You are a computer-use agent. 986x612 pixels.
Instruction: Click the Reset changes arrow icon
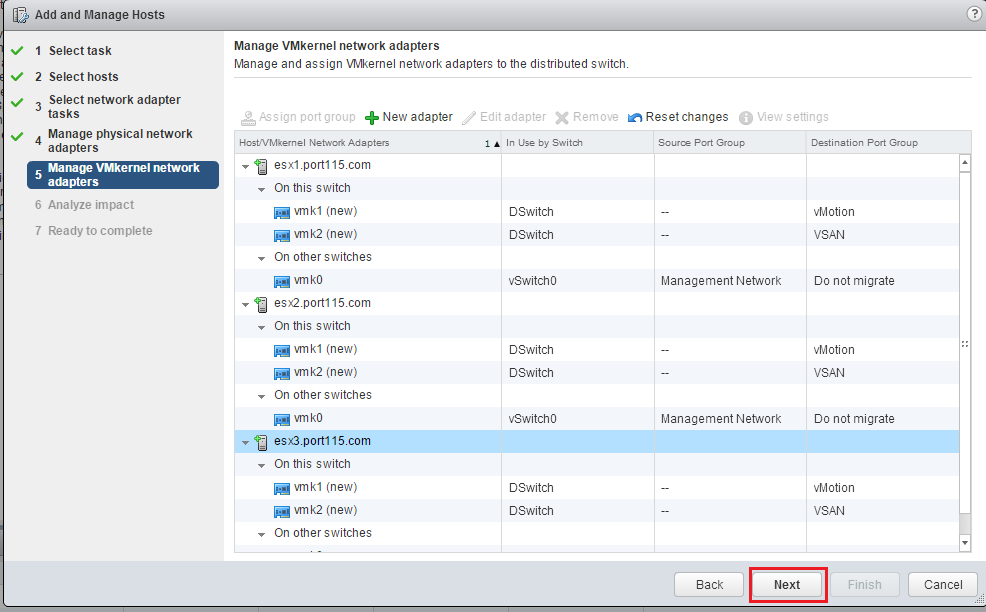[x=635, y=117]
